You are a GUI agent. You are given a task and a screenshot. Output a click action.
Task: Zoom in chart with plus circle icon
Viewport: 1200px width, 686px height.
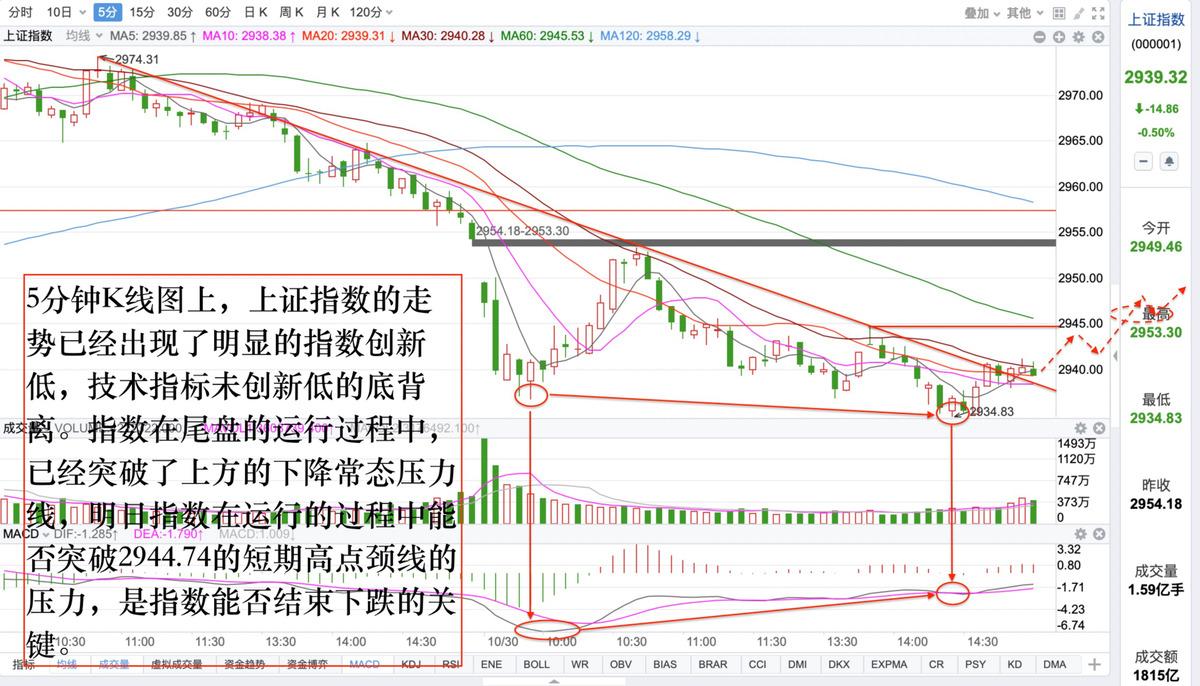[1059, 36]
